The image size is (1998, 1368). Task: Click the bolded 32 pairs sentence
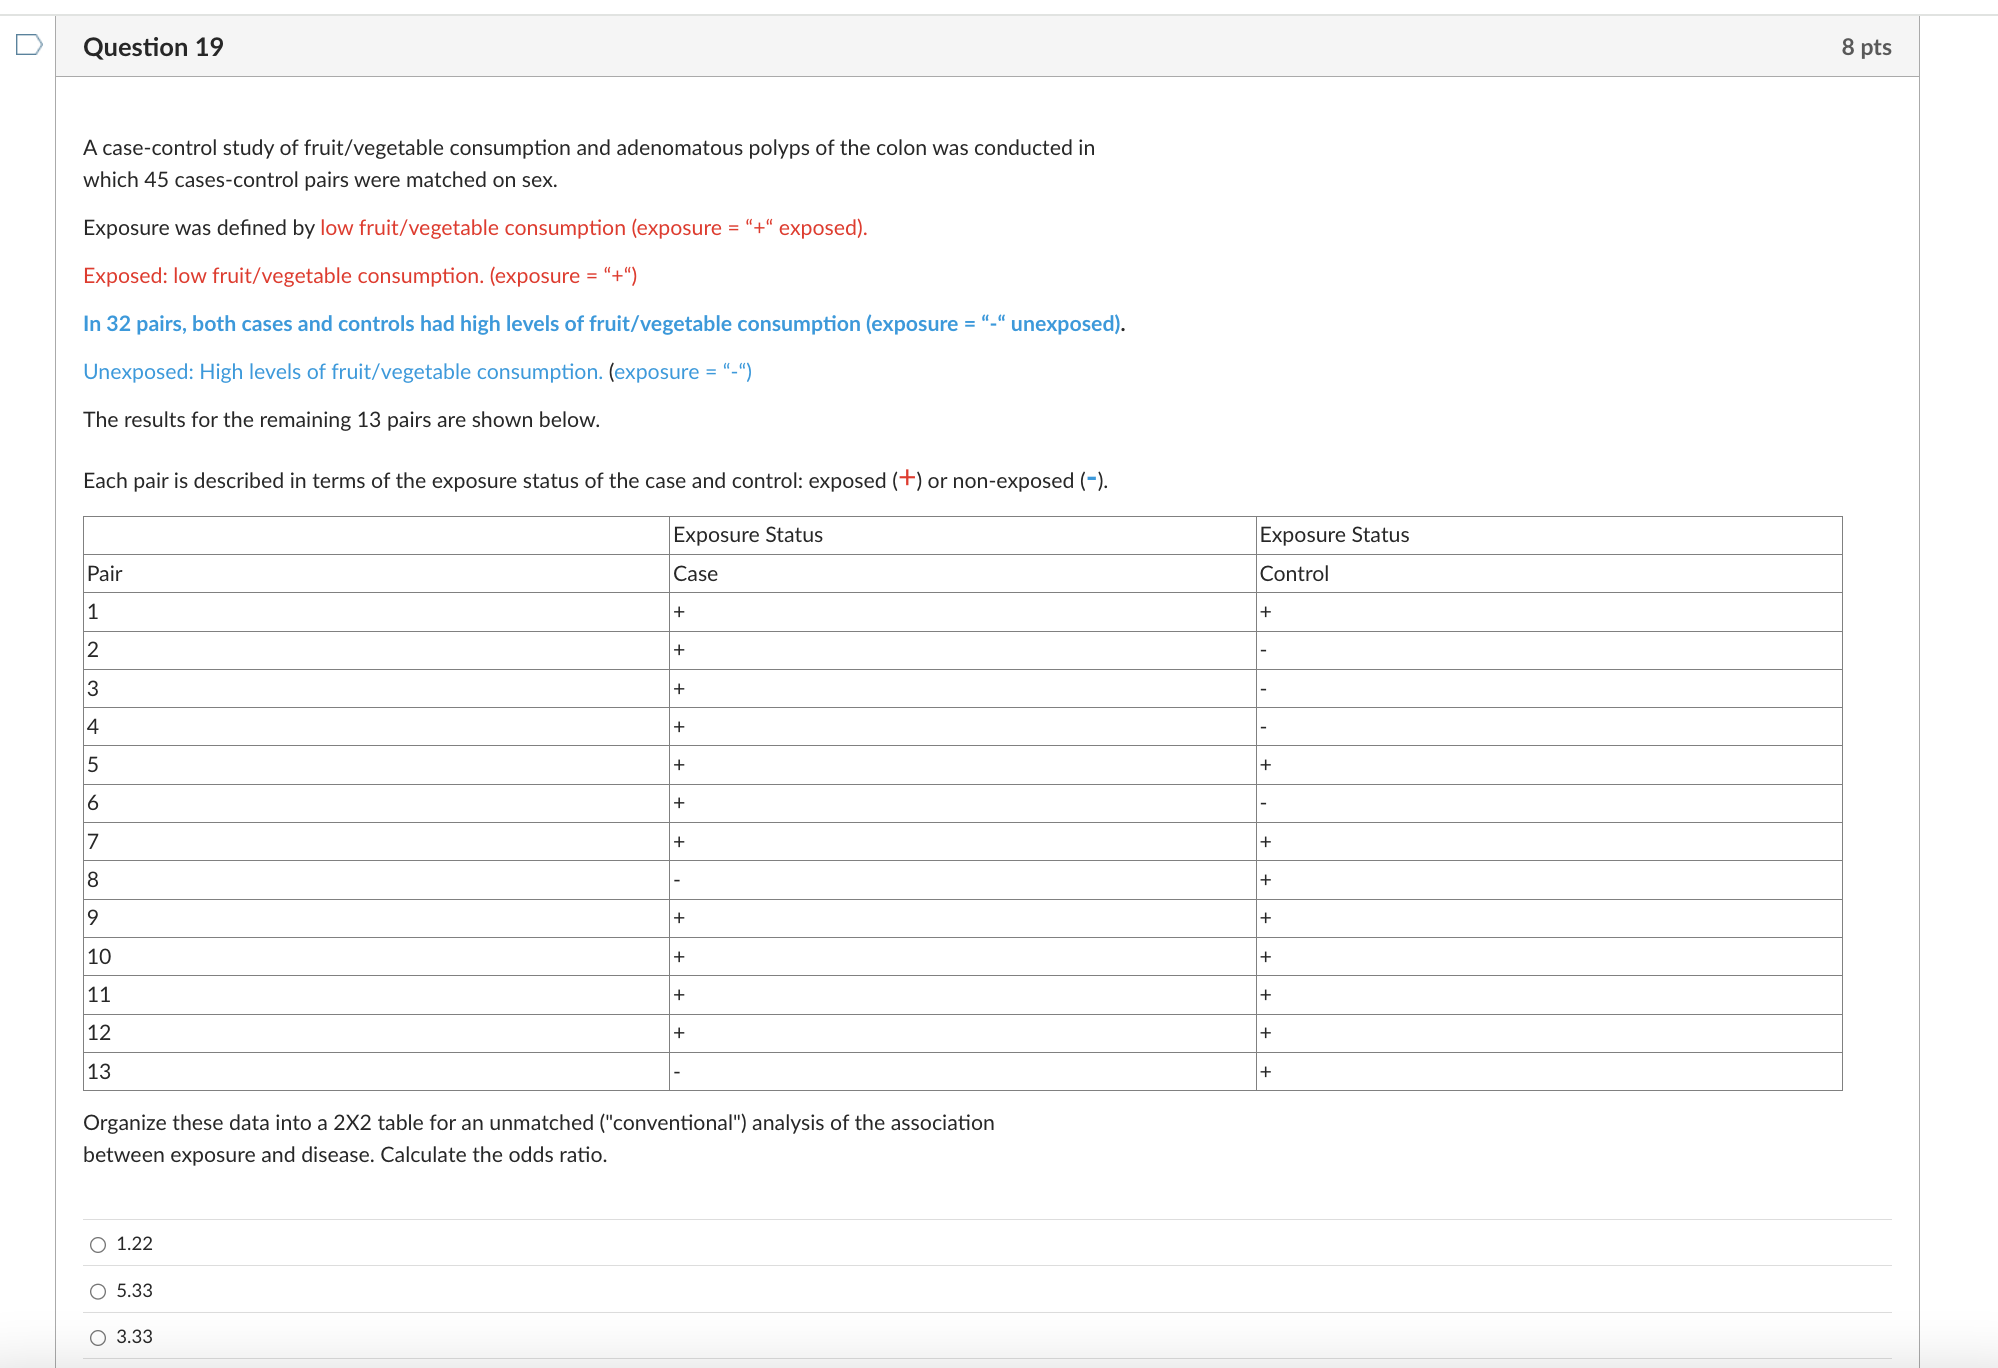(604, 323)
